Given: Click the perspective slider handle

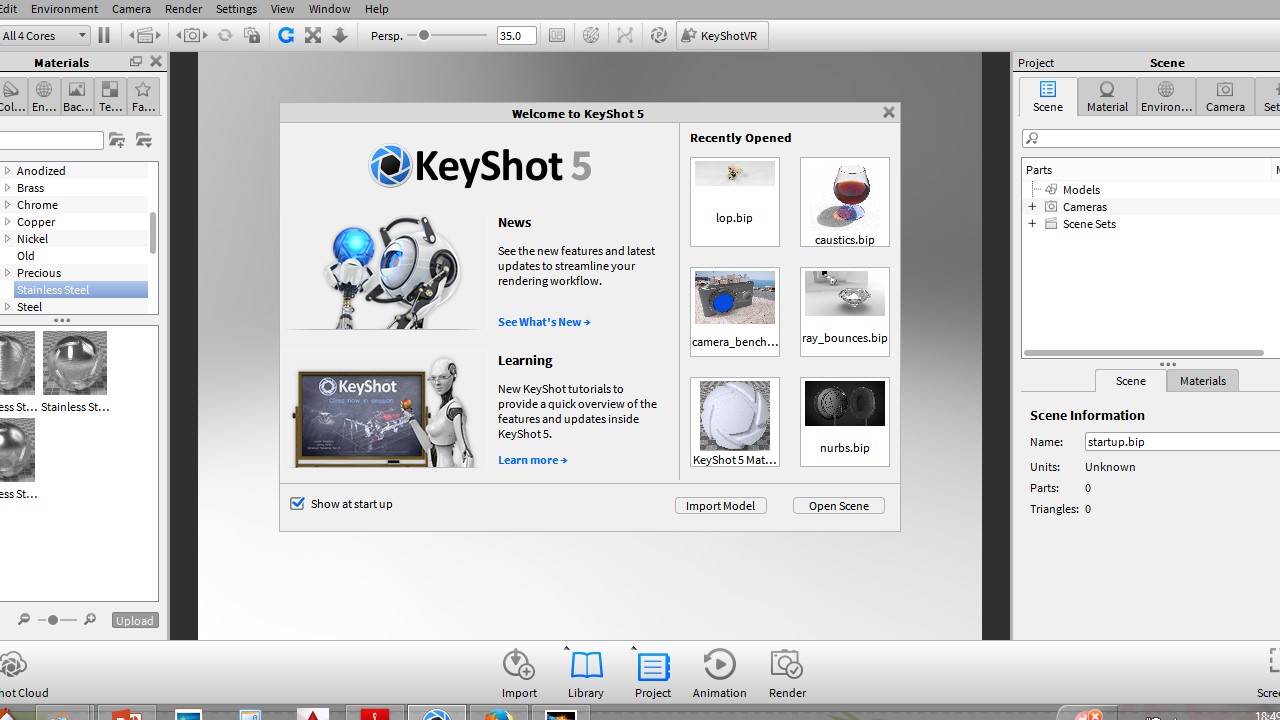Looking at the screenshot, I should click(424, 35).
